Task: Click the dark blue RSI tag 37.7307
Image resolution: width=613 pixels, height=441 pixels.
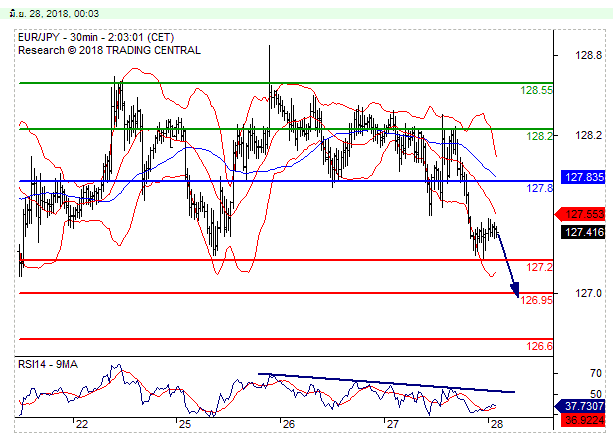Action: (x=580, y=406)
